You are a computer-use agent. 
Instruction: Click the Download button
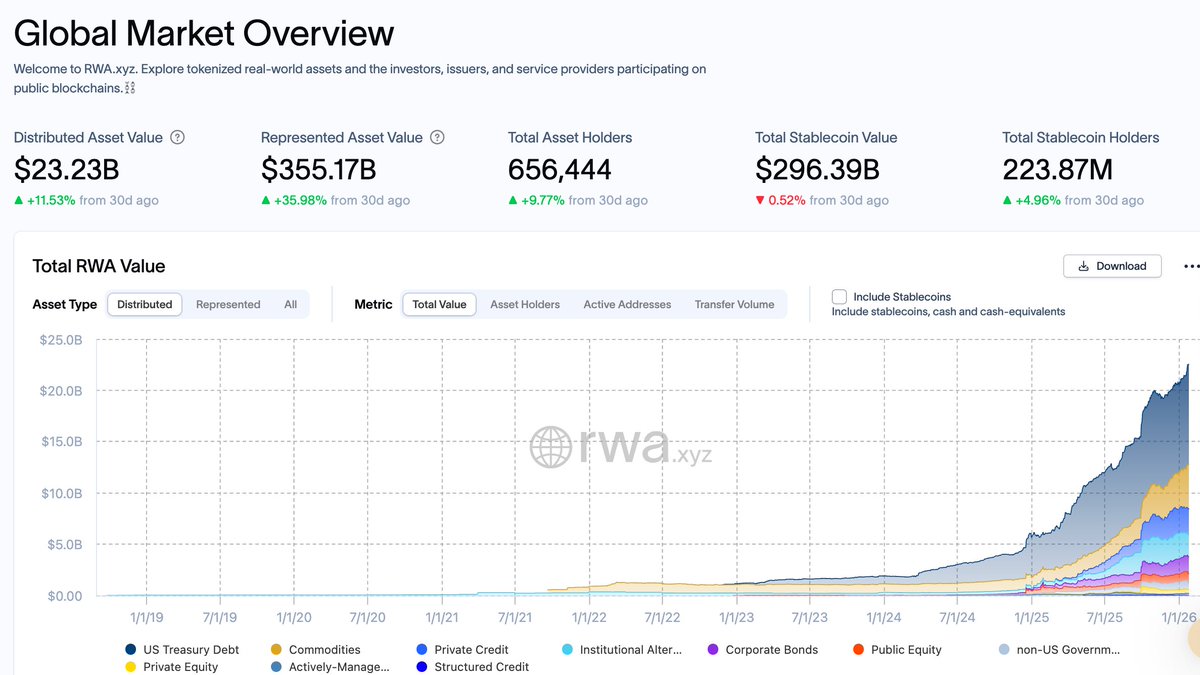(x=1112, y=266)
